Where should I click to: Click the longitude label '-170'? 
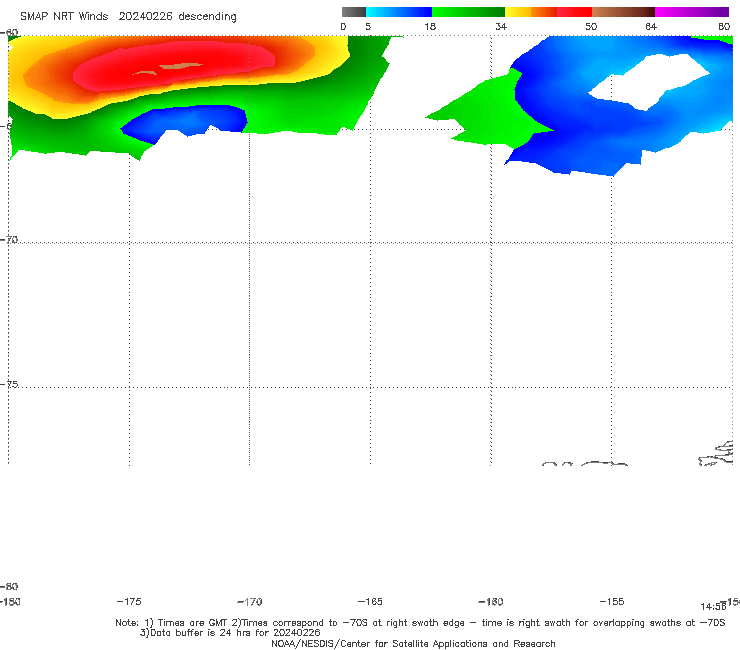click(x=250, y=602)
